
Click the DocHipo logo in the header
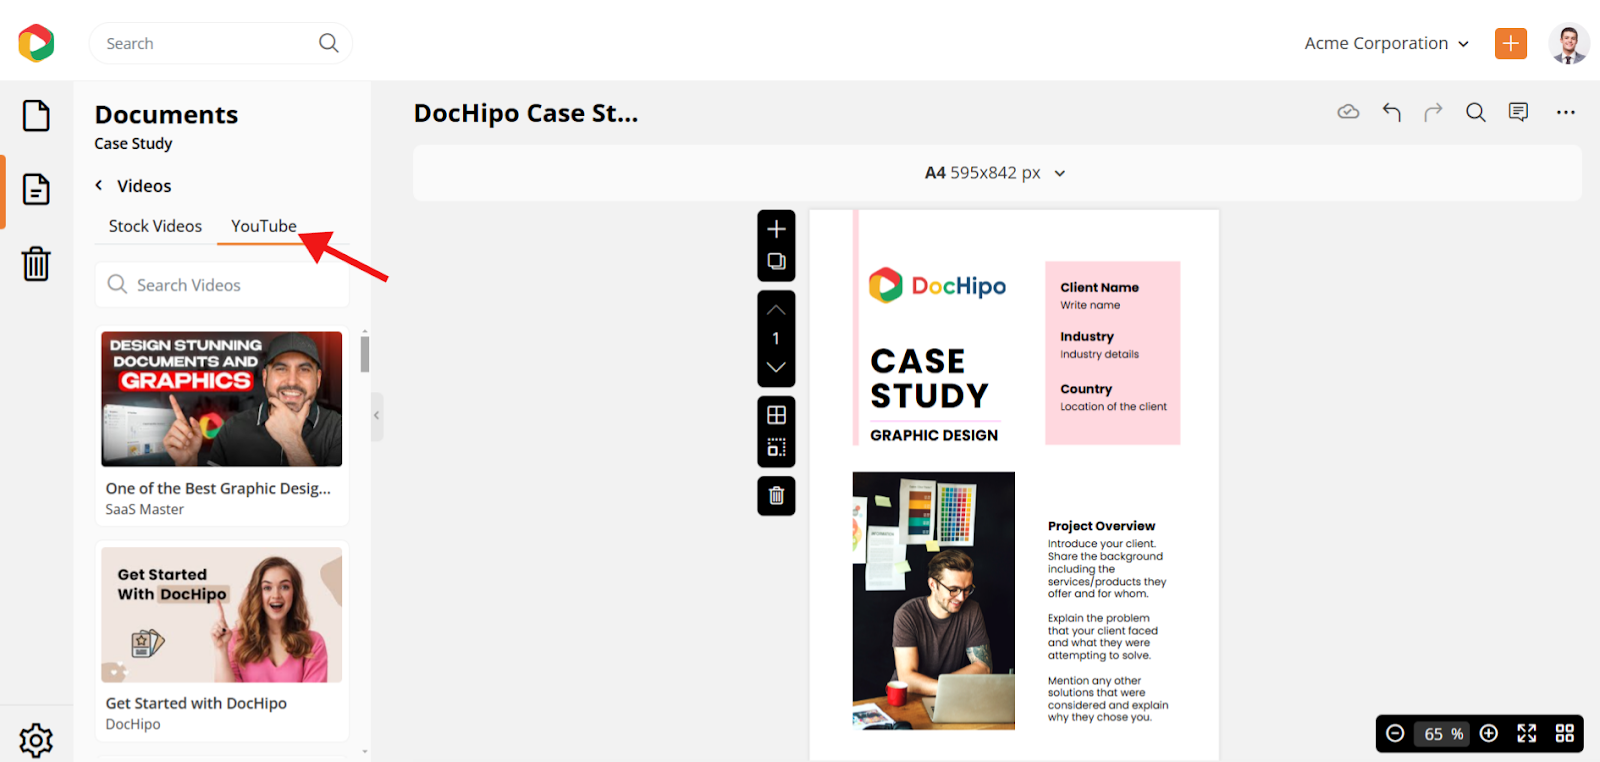(x=36, y=43)
